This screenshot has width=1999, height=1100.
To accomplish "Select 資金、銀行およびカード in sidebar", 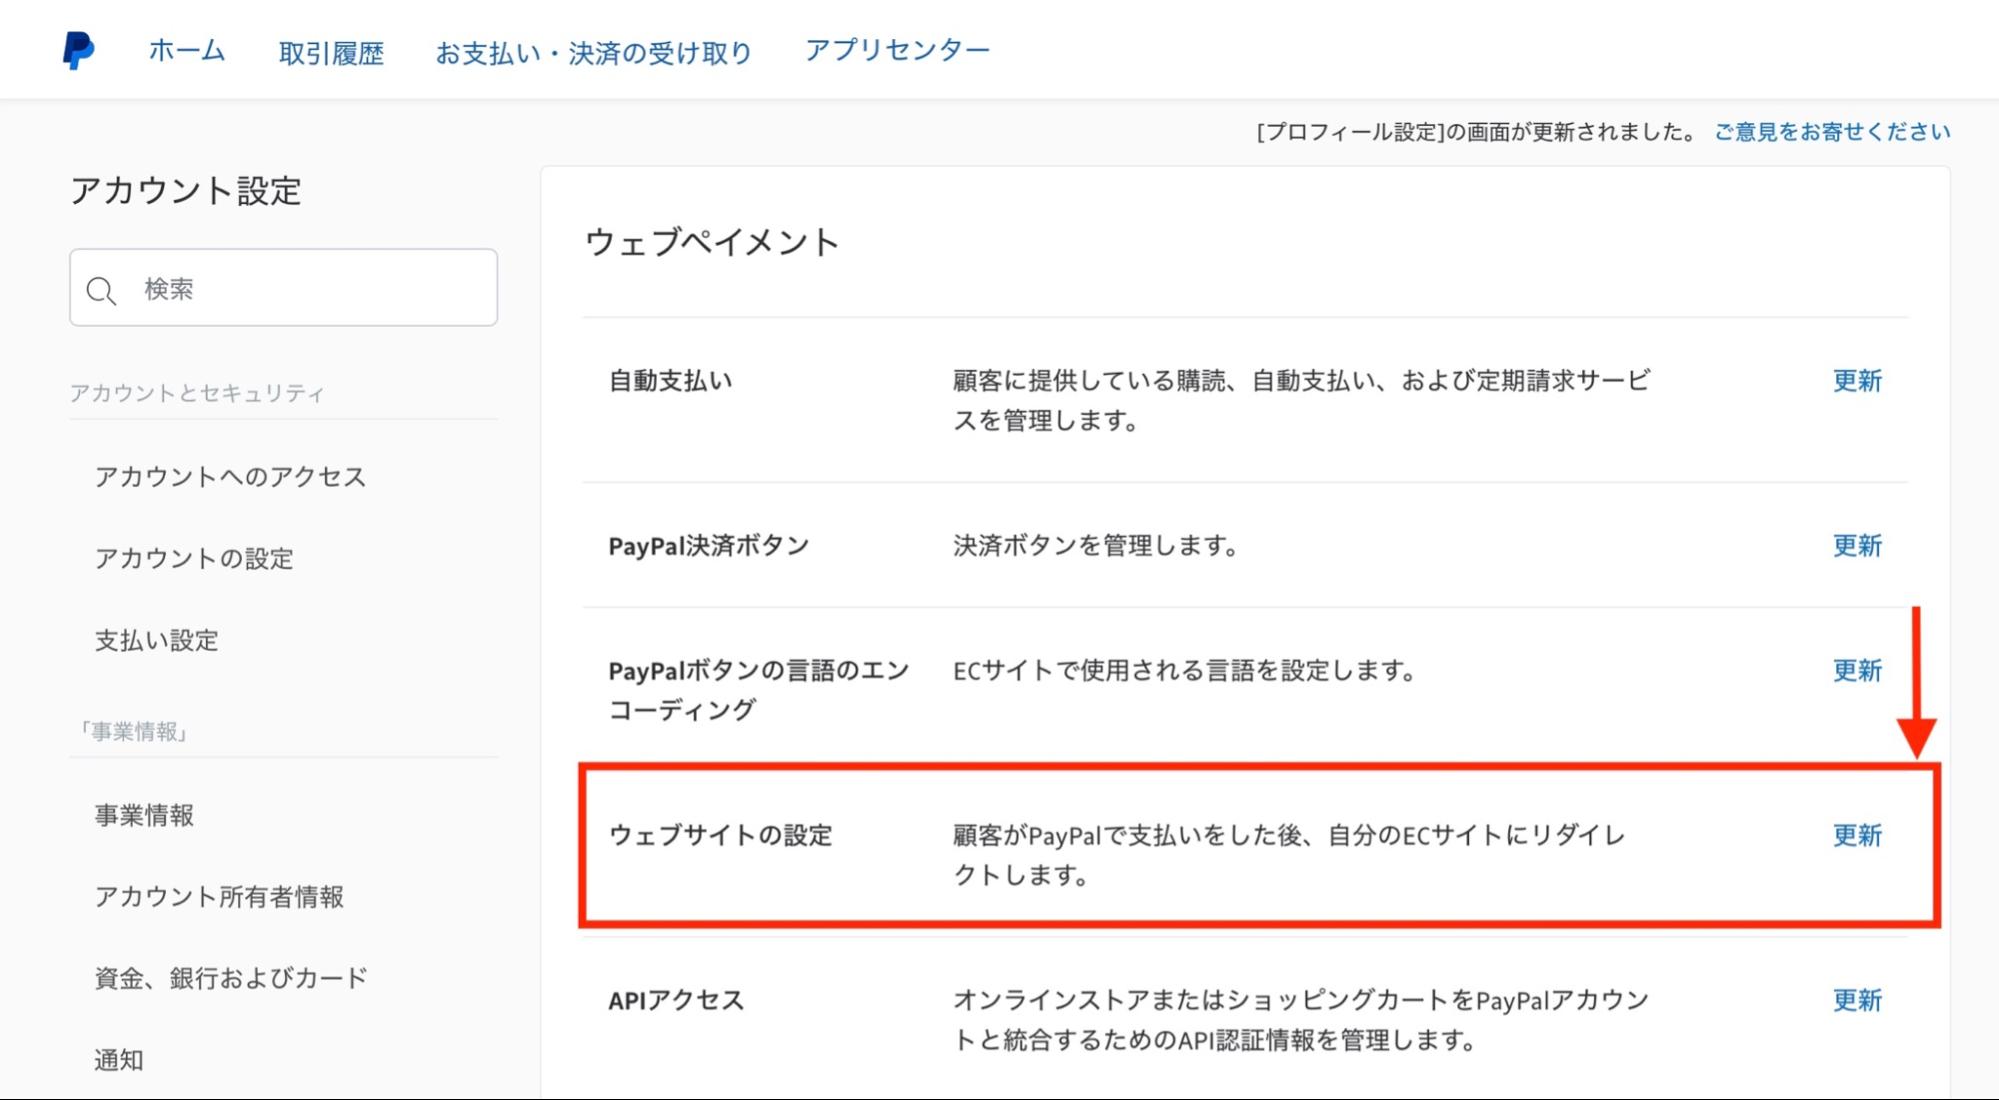I will [x=231, y=978].
